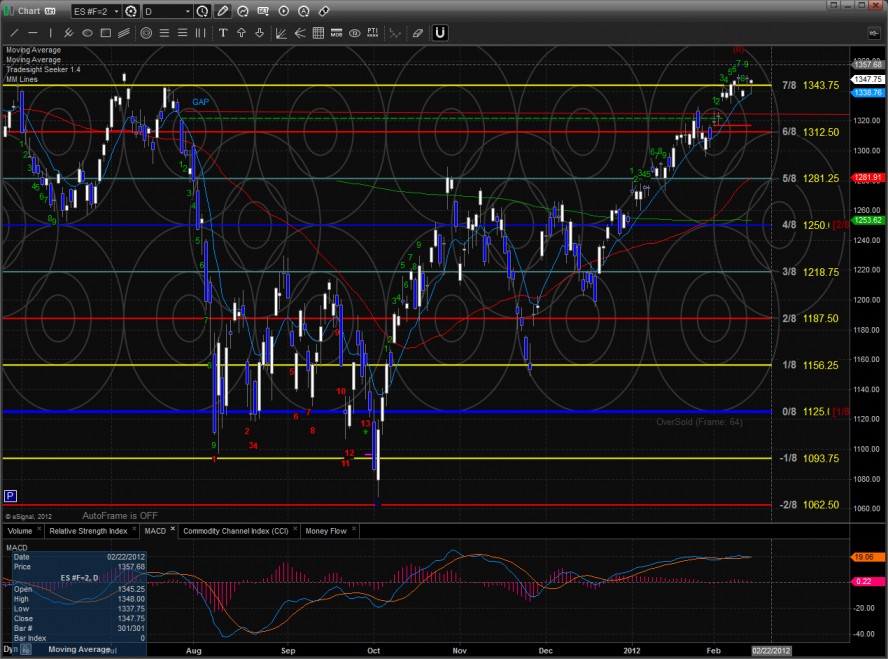Viewport: 888px width, 659px height.
Task: Click the scale toggle in the top-right chart corner
Action: 873,33
